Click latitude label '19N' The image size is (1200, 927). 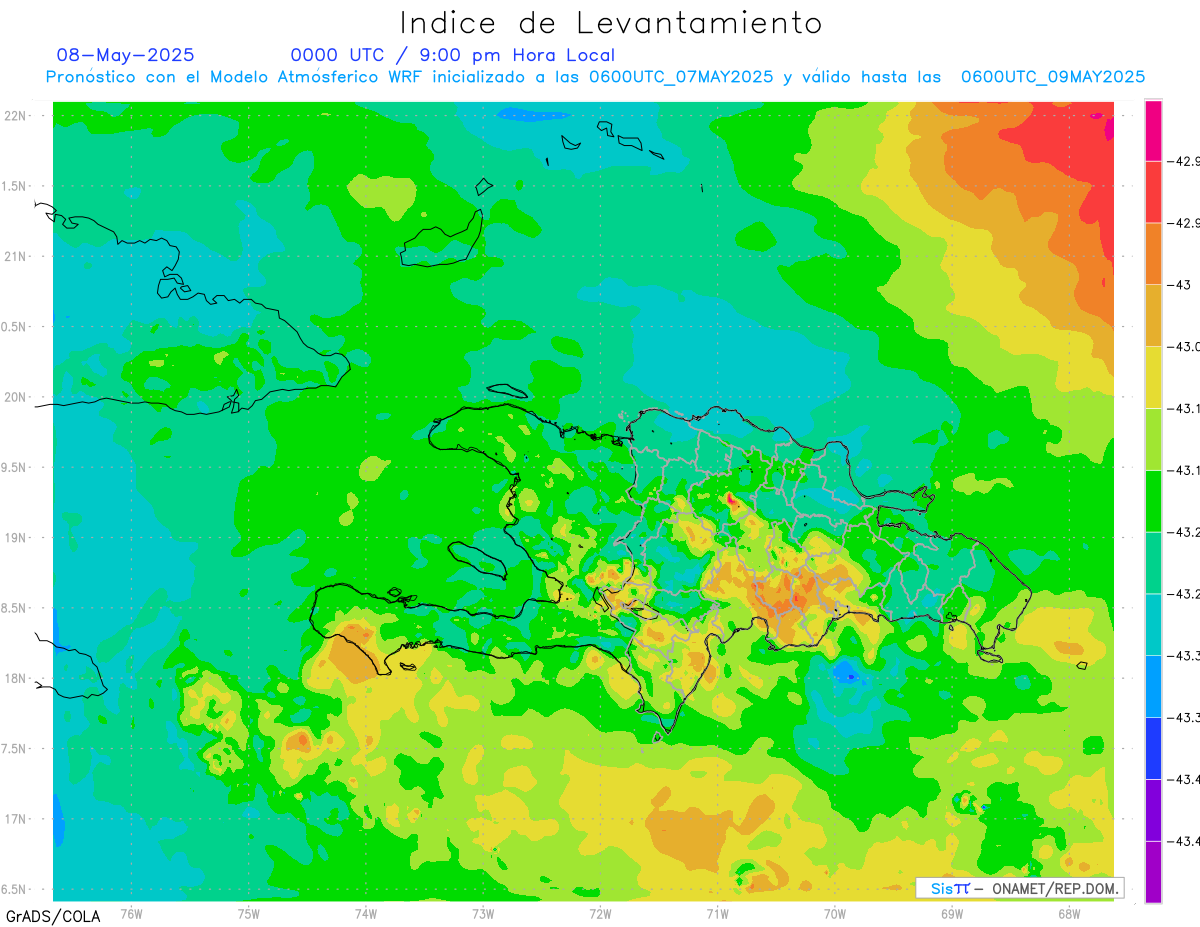tap(17, 538)
